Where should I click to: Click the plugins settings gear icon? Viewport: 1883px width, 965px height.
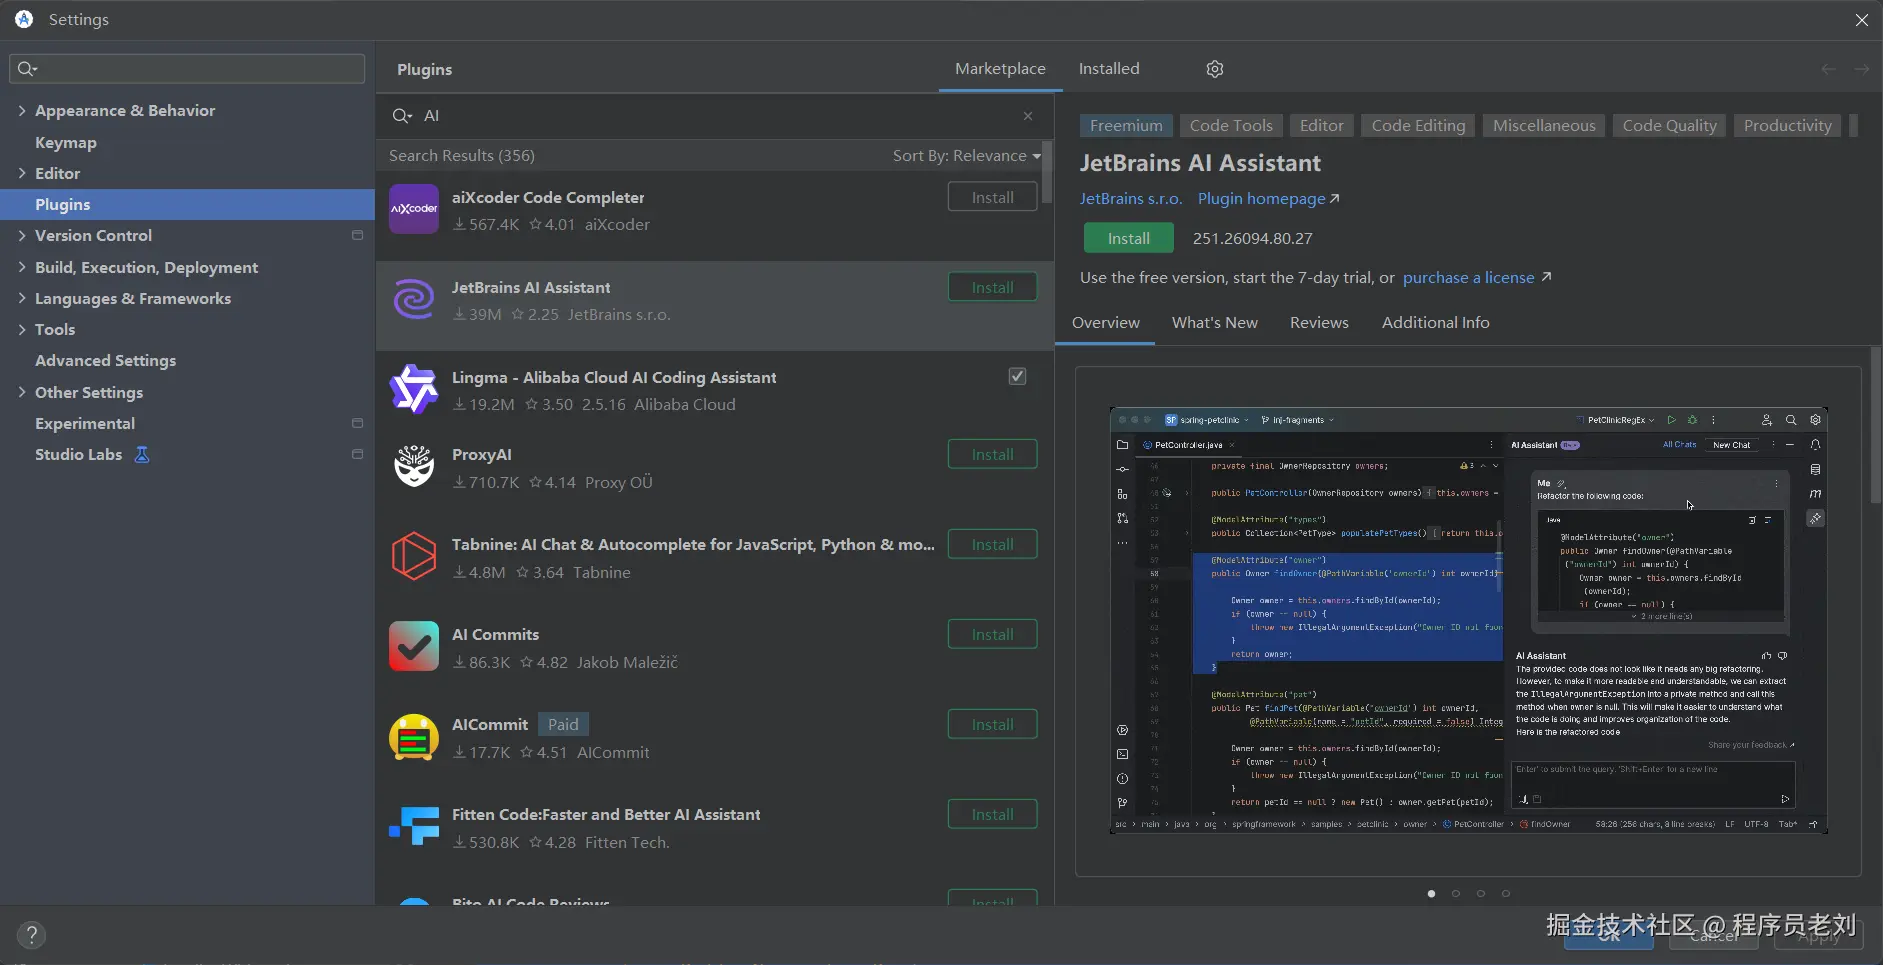pos(1215,69)
